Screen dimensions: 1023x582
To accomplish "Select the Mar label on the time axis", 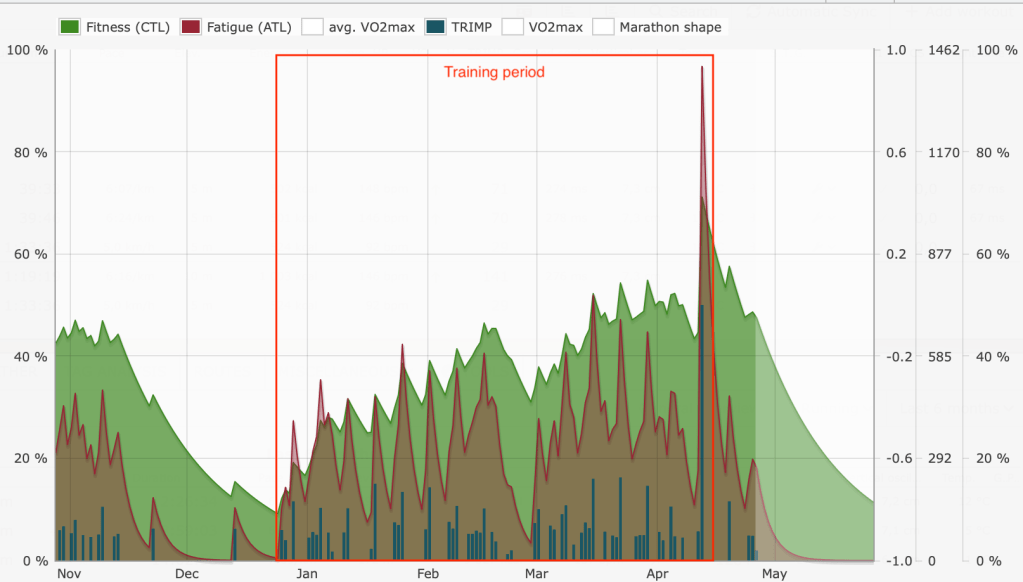I will coord(537,574).
